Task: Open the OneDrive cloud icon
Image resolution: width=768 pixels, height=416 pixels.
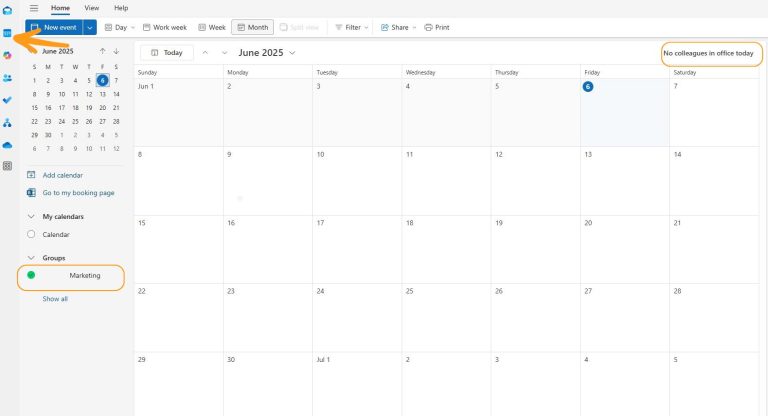Action: (x=7, y=145)
